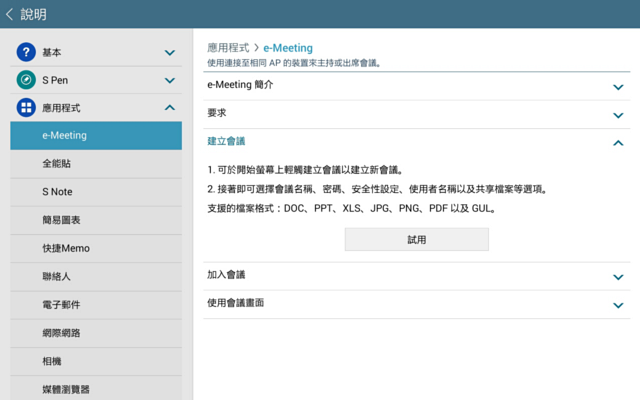This screenshot has width=640, height=400.
Task: Click the 支援的檔案格式 line of text
Action: (352, 209)
